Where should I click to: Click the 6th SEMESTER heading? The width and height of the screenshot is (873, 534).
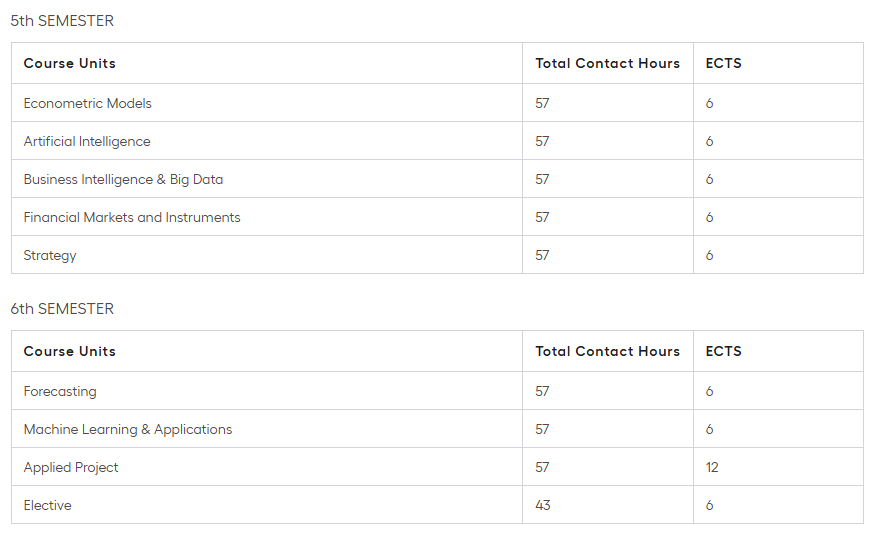pyautogui.click(x=62, y=309)
